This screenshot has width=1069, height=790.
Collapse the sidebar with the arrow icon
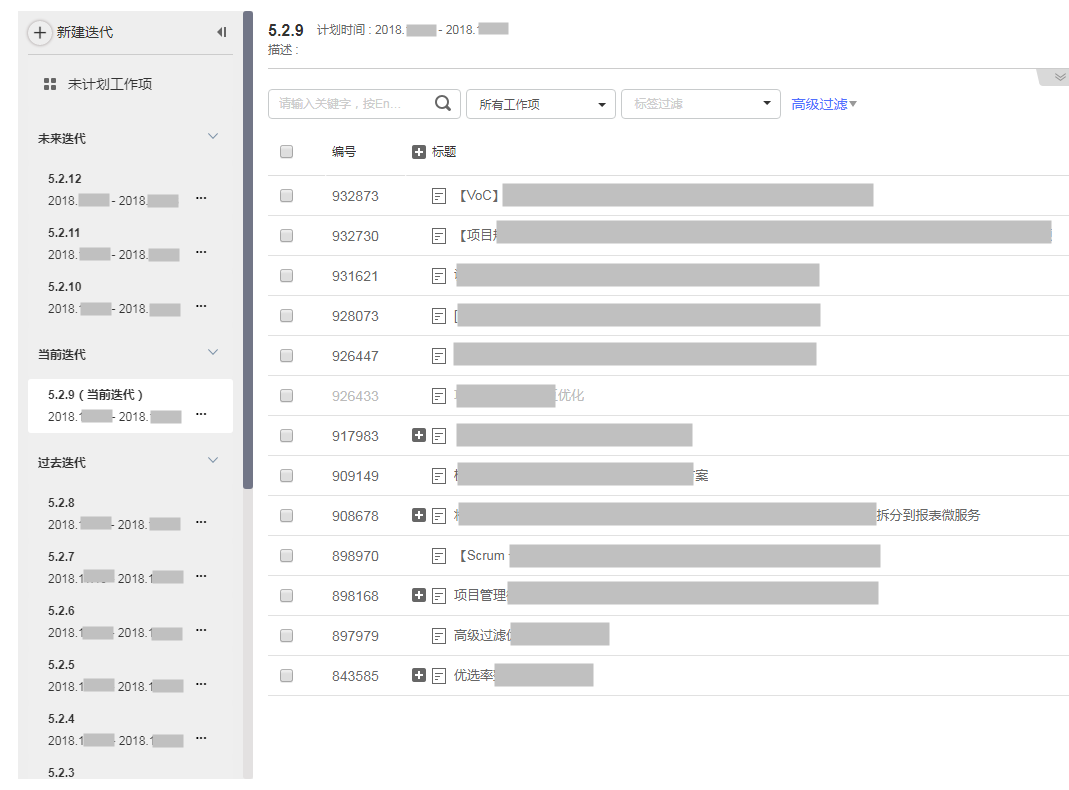click(222, 32)
